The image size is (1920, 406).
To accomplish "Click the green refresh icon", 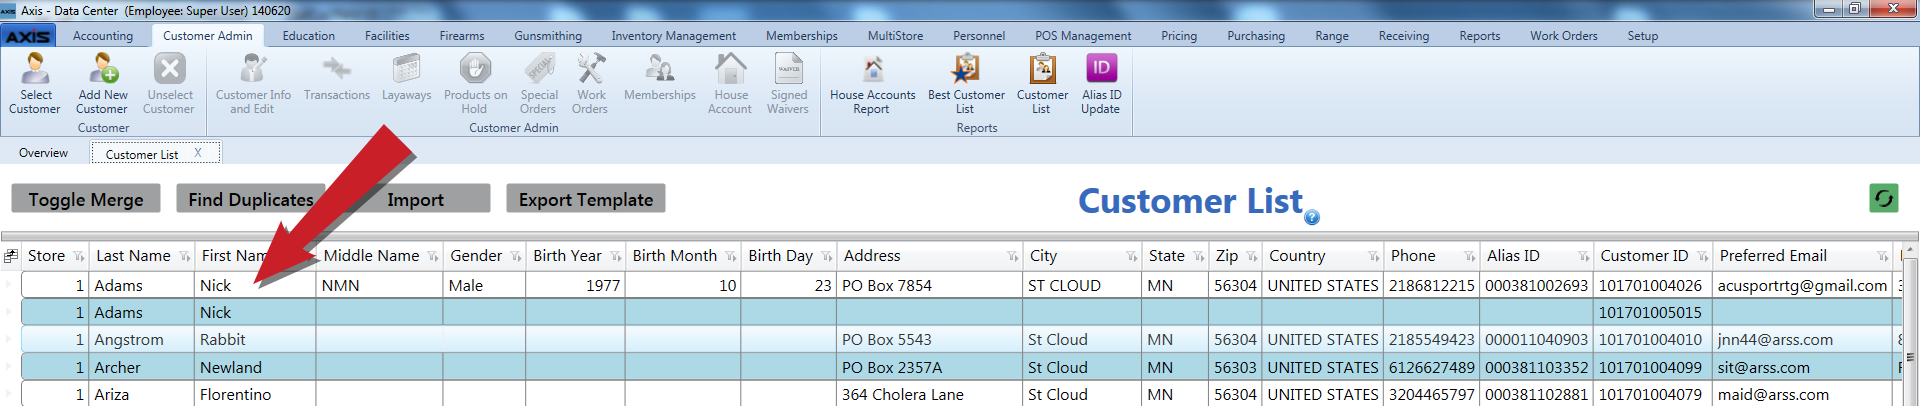I will point(1884,198).
